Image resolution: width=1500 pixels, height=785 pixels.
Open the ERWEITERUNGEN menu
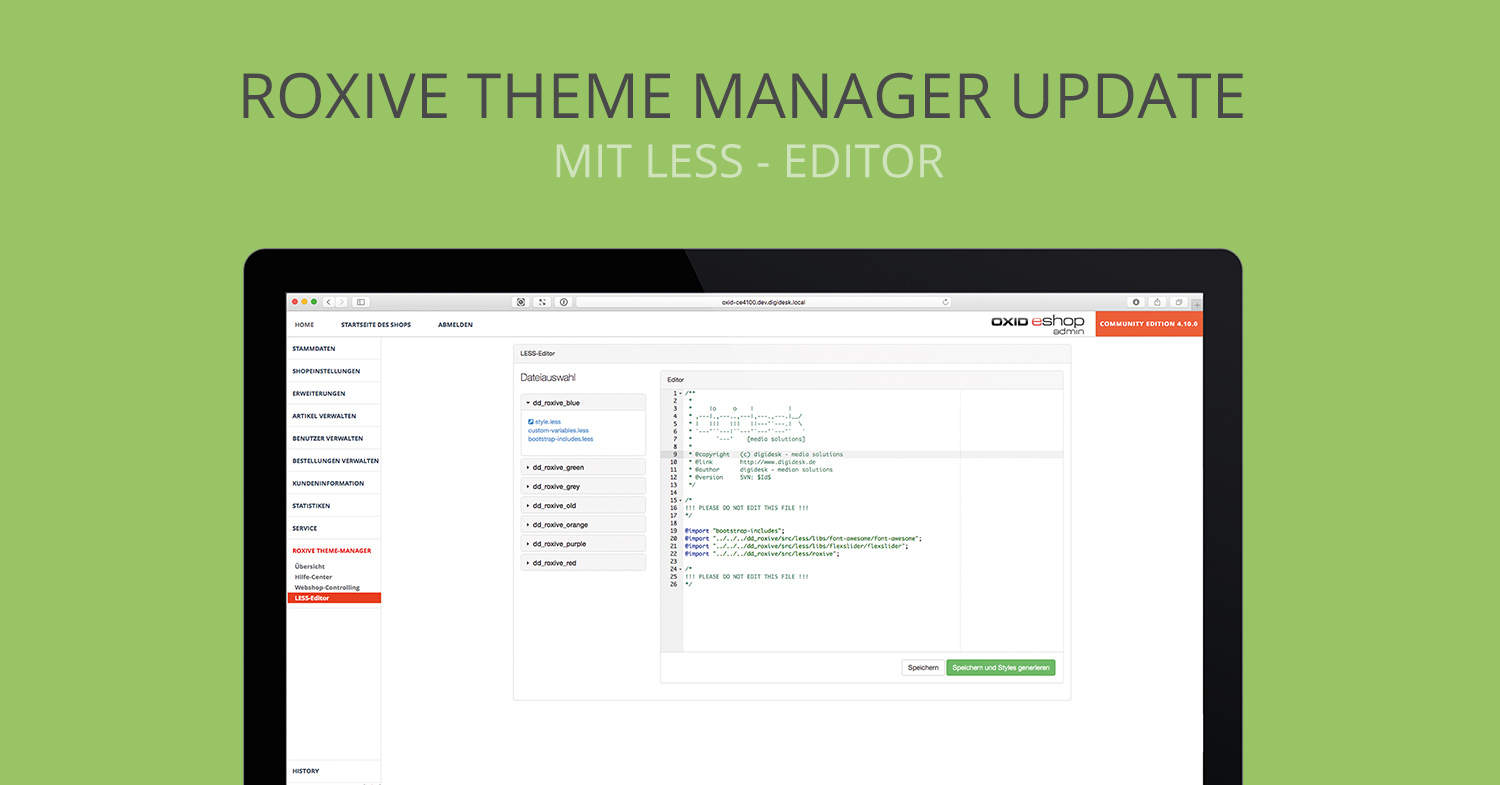(x=333, y=393)
